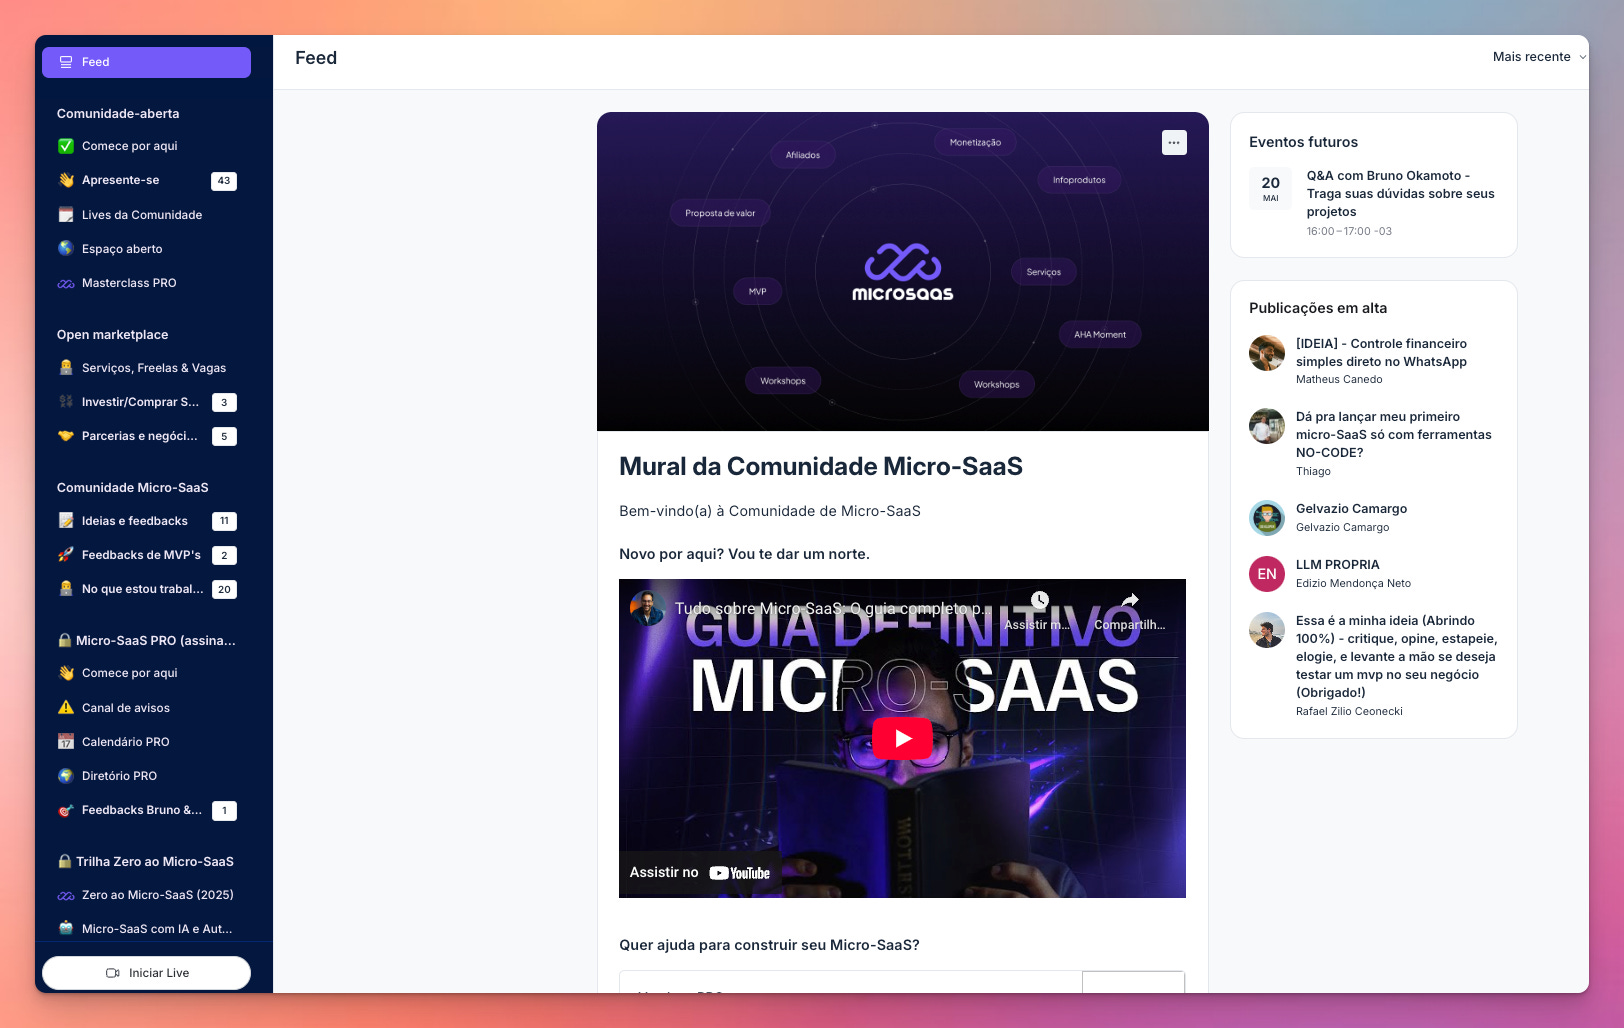Image resolution: width=1624 pixels, height=1028 pixels.
Task: Click calendar icon next to Calendário PRO
Action: pos(66,742)
